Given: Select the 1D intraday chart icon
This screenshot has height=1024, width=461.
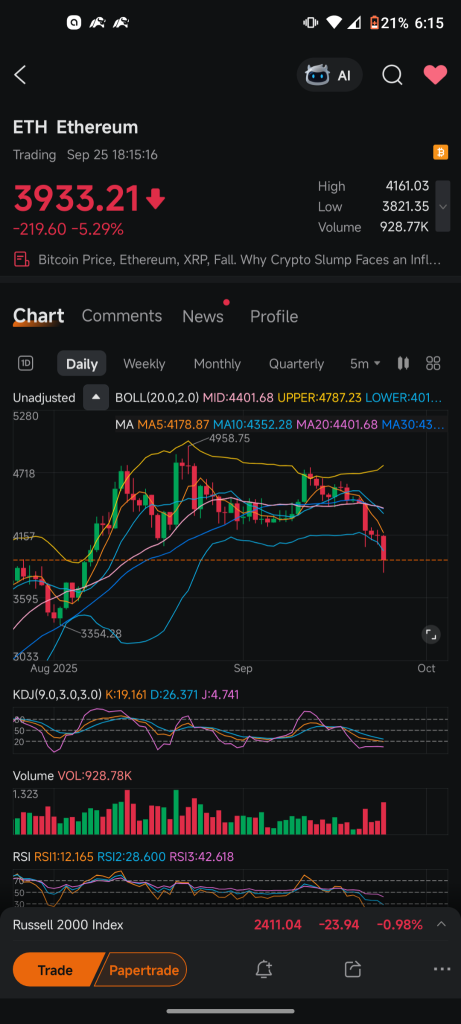Looking at the screenshot, I should 25,364.
